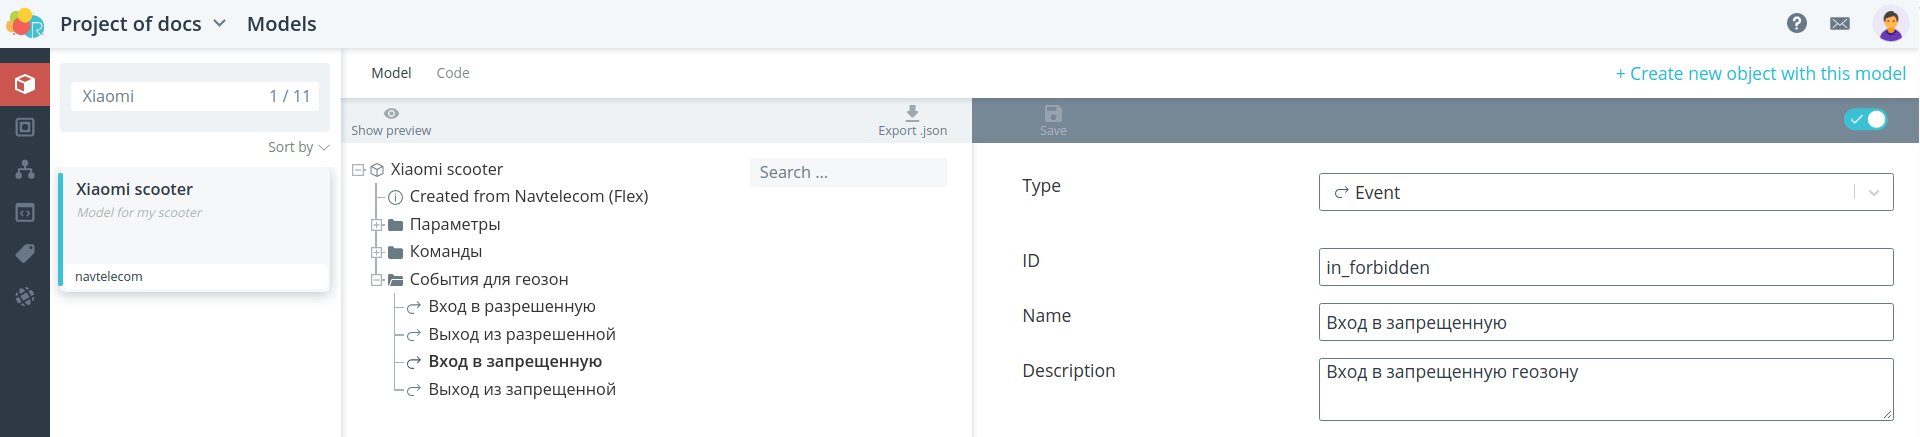Open the code brackets sidebar icon
1920x437 pixels.
[x=25, y=212]
